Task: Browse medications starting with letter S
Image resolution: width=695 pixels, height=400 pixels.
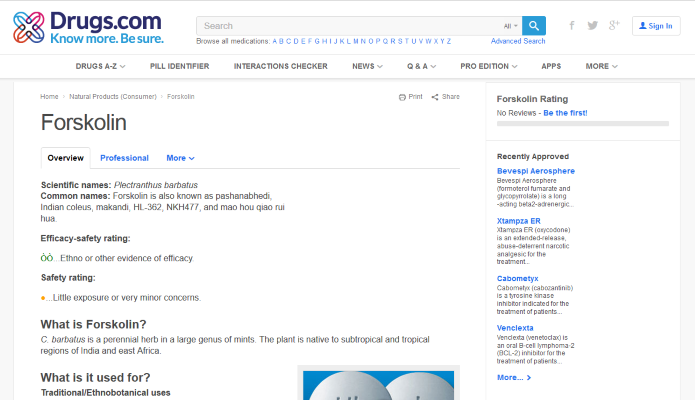Action: coord(400,41)
